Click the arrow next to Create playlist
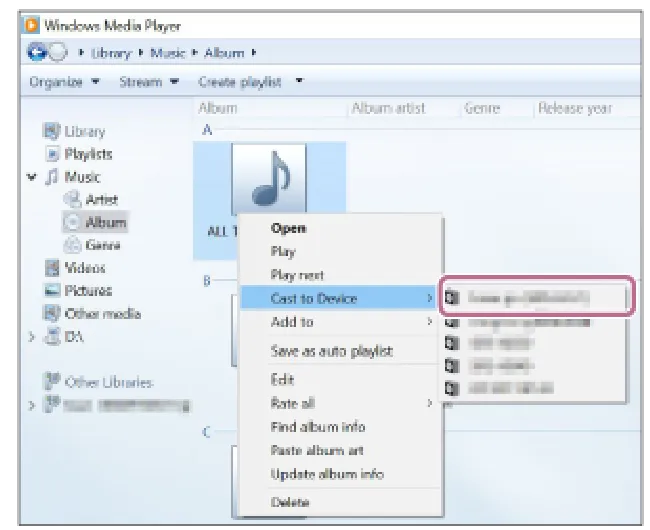The height and width of the screenshot is (530, 650). 299,81
